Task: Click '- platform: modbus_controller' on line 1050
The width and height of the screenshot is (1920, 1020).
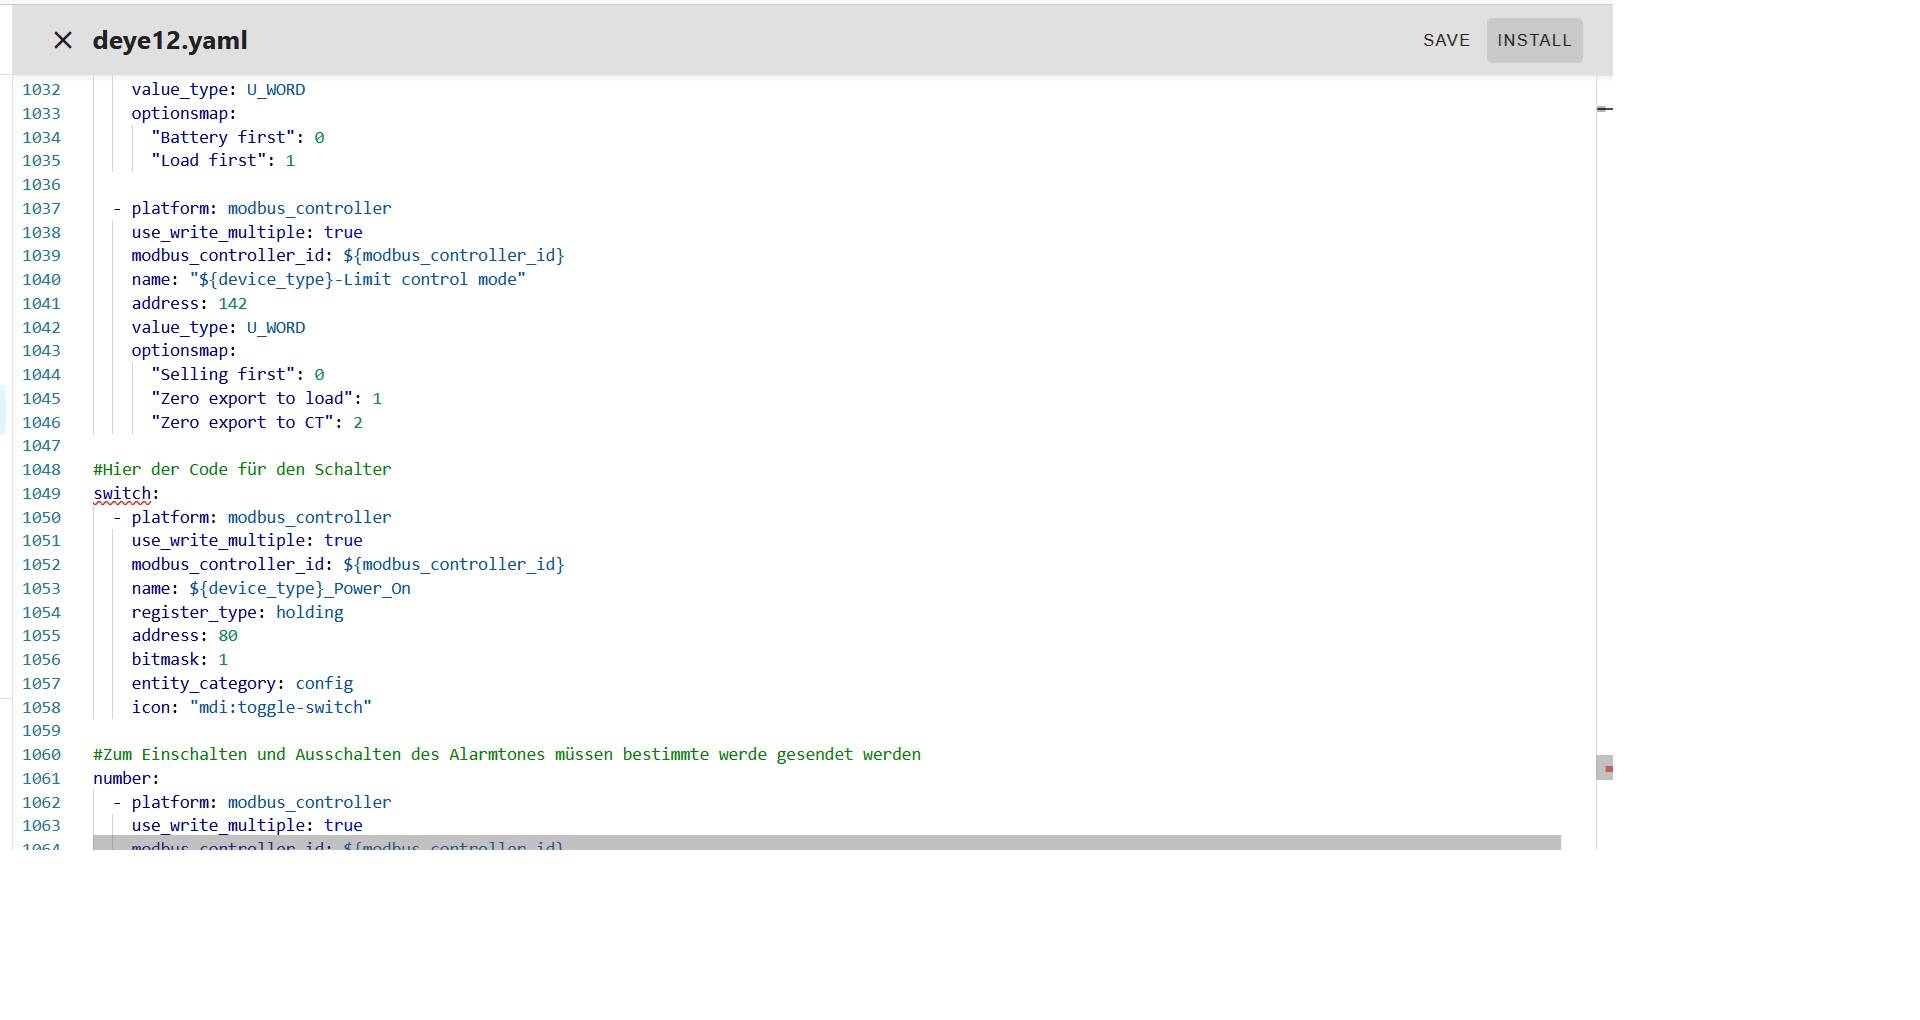Action: click(252, 517)
